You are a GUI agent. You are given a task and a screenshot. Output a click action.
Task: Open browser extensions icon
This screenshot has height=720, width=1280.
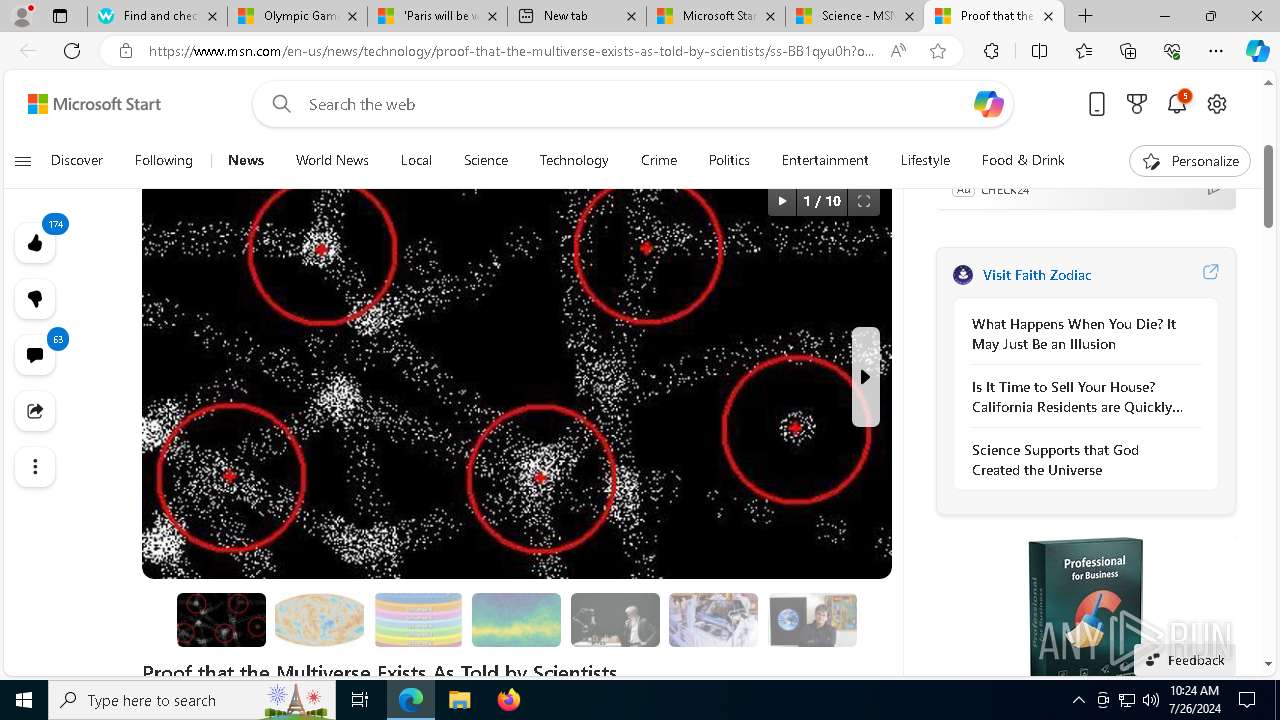click(991, 51)
